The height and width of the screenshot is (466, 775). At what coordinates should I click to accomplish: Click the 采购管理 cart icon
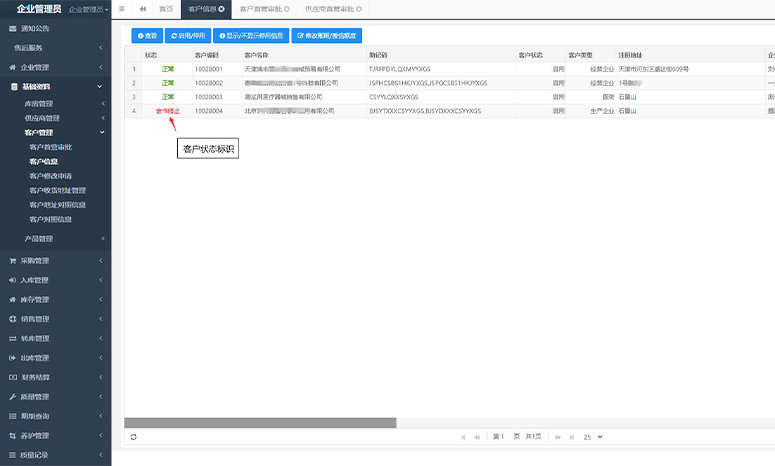pyautogui.click(x=12, y=261)
